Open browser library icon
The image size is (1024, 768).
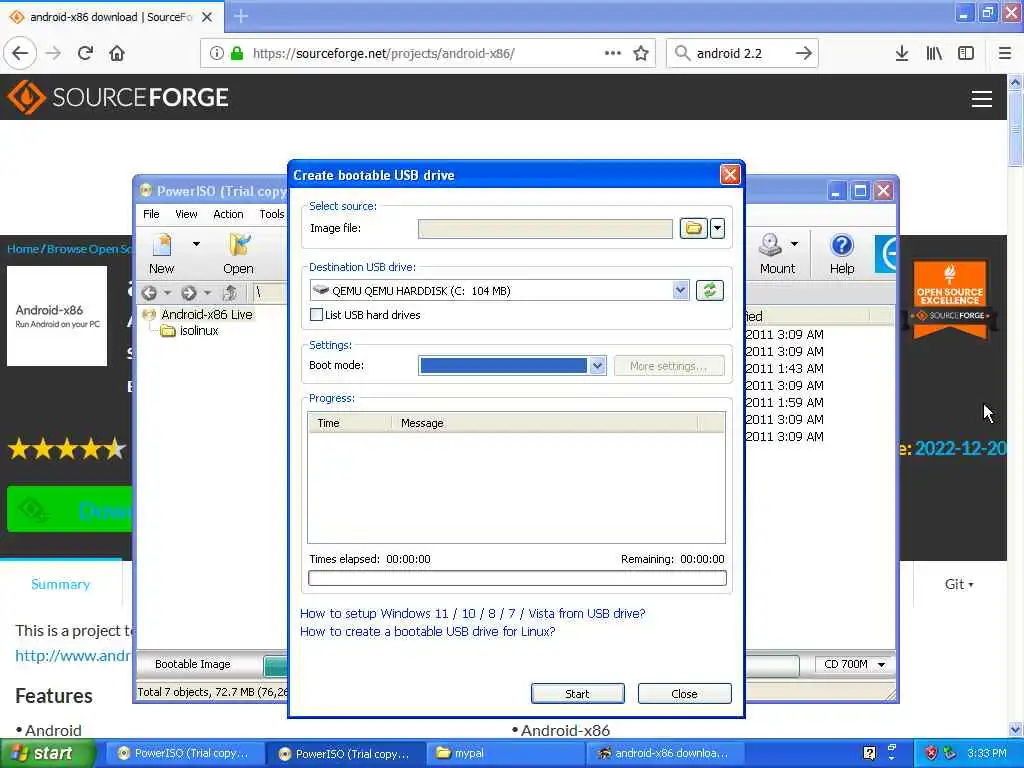tap(934, 53)
